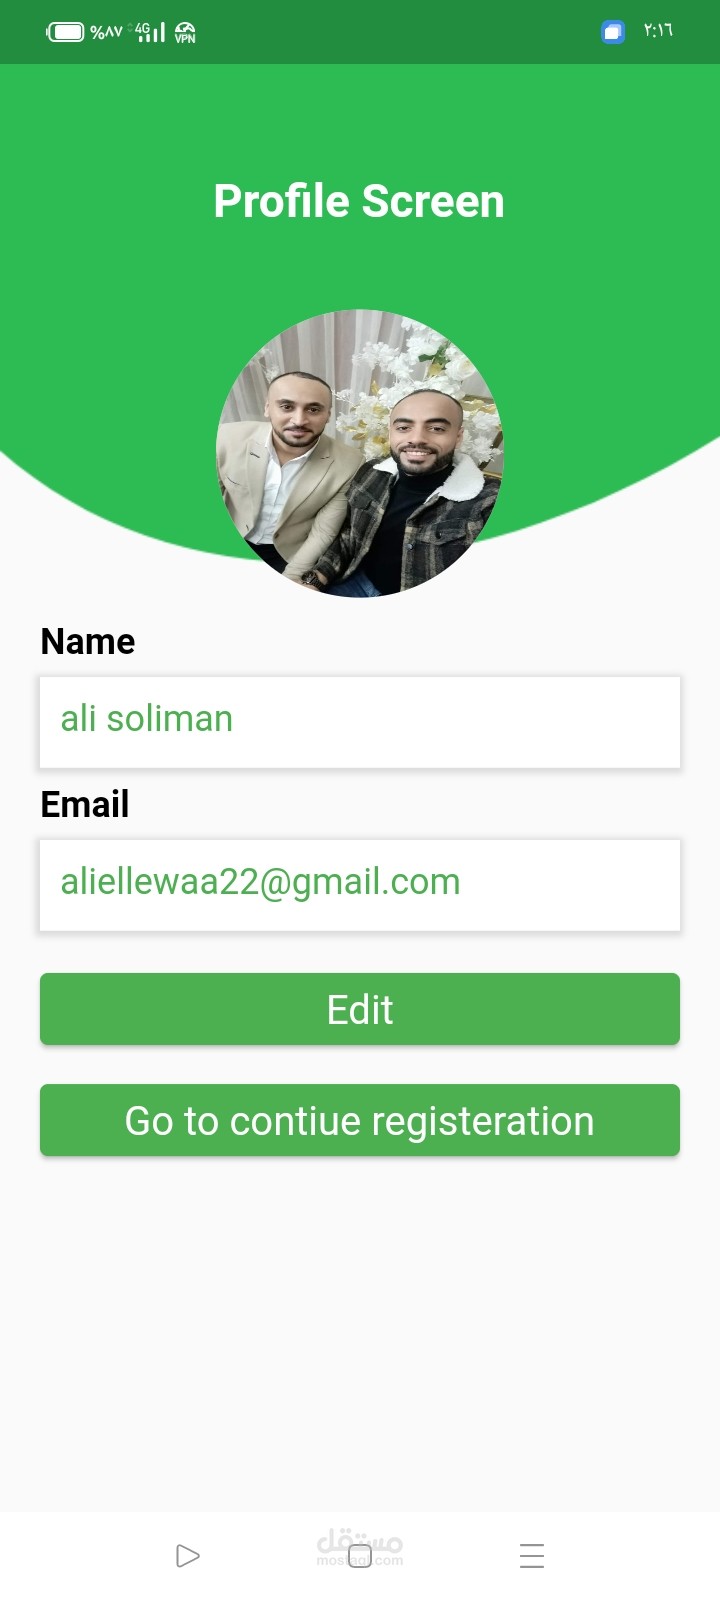Image resolution: width=720 pixels, height=1600 pixels.
Task: Open recent apps three-line menu icon
Action: point(532,1556)
